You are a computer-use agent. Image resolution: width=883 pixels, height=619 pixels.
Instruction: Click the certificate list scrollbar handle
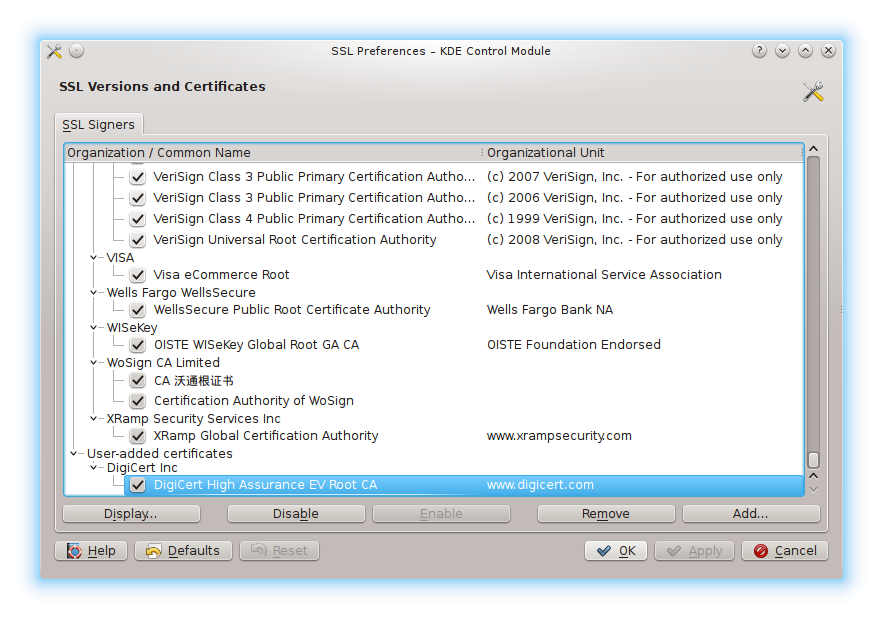[x=813, y=460]
